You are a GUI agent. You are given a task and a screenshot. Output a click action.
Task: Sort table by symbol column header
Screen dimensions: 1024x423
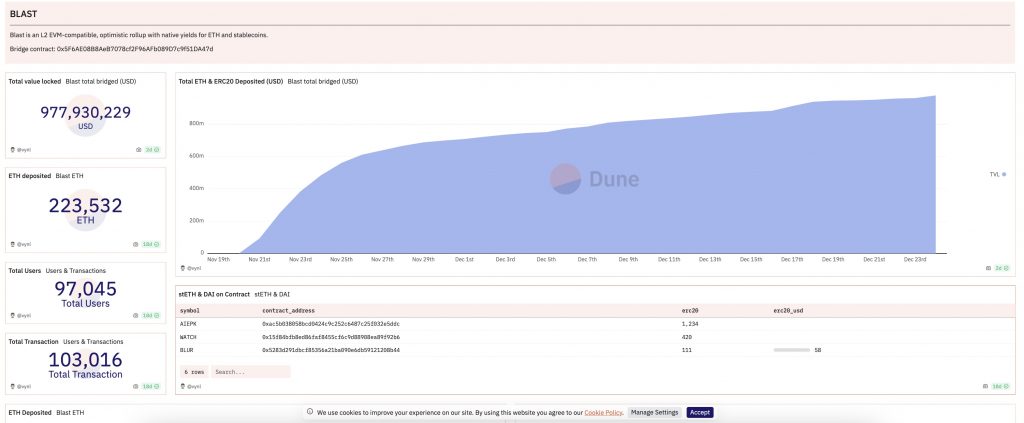[x=189, y=311]
